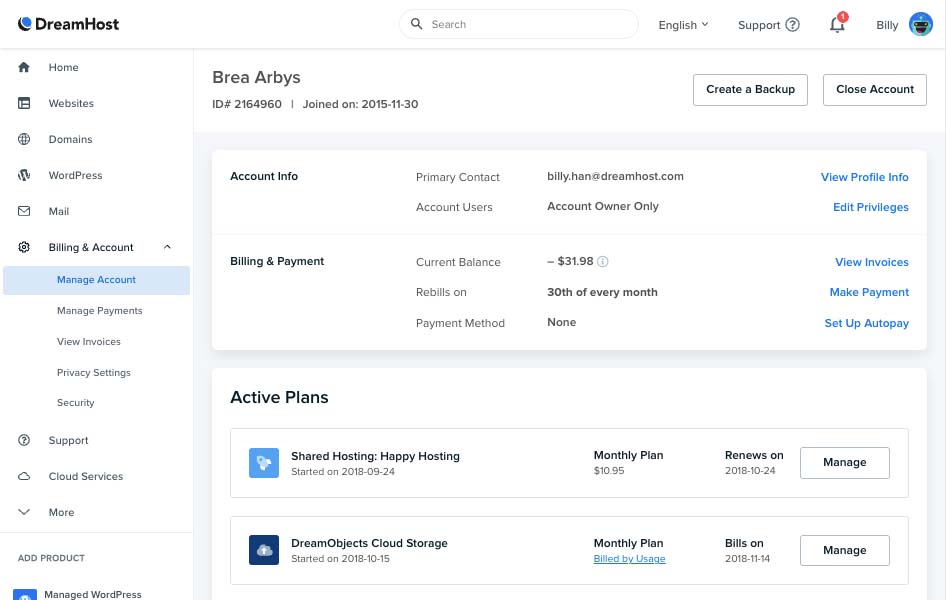The width and height of the screenshot is (946, 600).
Task: Click 30th of every month value
Action: click(x=602, y=292)
